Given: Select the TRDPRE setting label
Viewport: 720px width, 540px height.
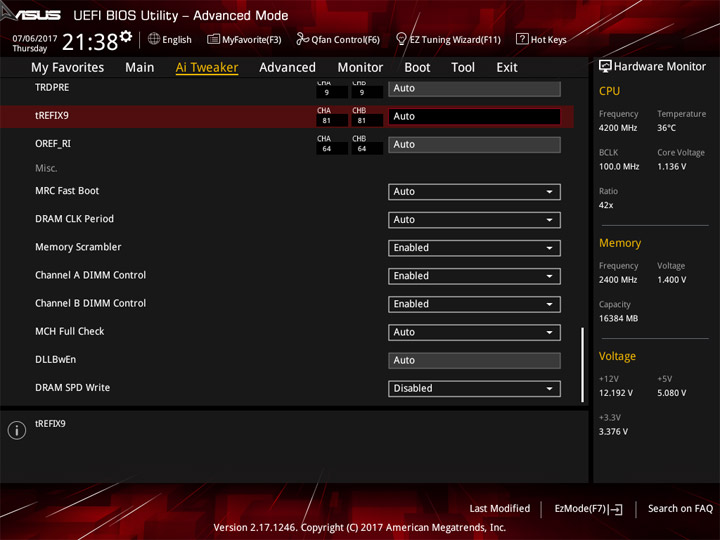Looking at the screenshot, I should 52,87.
